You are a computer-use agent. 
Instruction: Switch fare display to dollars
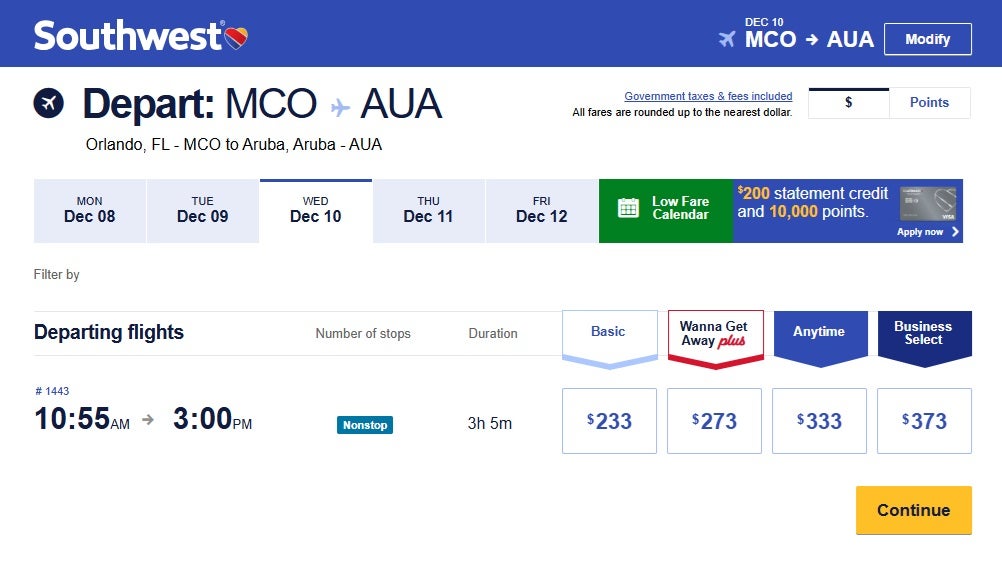848,103
